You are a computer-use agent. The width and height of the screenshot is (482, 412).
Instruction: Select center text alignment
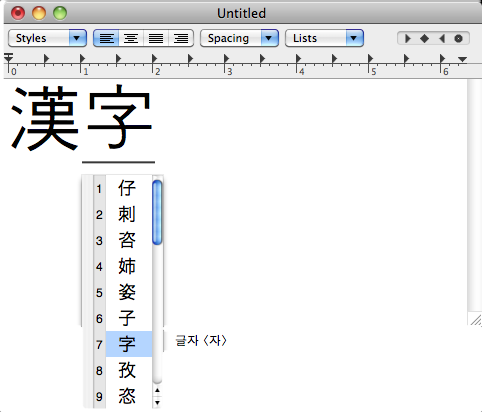click(131, 38)
